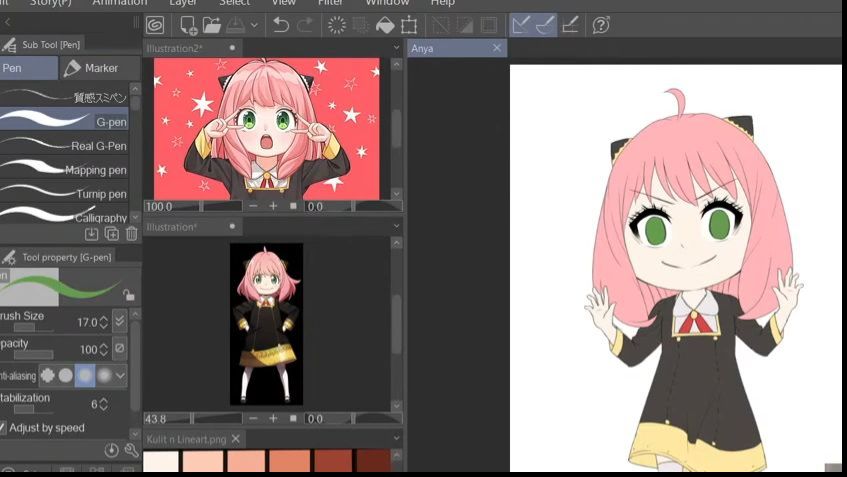Duplicate the selected sub tool
The width and height of the screenshot is (847, 477).
coord(111,234)
